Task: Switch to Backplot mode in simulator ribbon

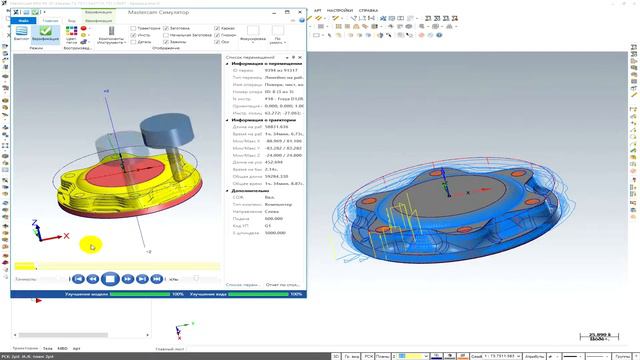Action: tap(21, 33)
